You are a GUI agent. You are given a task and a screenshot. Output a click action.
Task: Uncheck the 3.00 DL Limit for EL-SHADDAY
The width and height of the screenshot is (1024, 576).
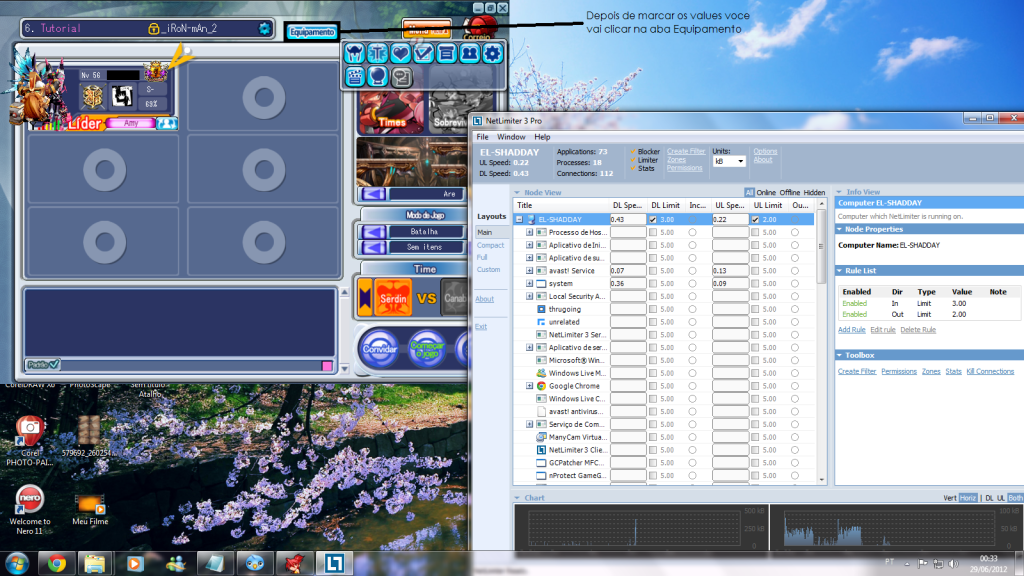click(652, 219)
